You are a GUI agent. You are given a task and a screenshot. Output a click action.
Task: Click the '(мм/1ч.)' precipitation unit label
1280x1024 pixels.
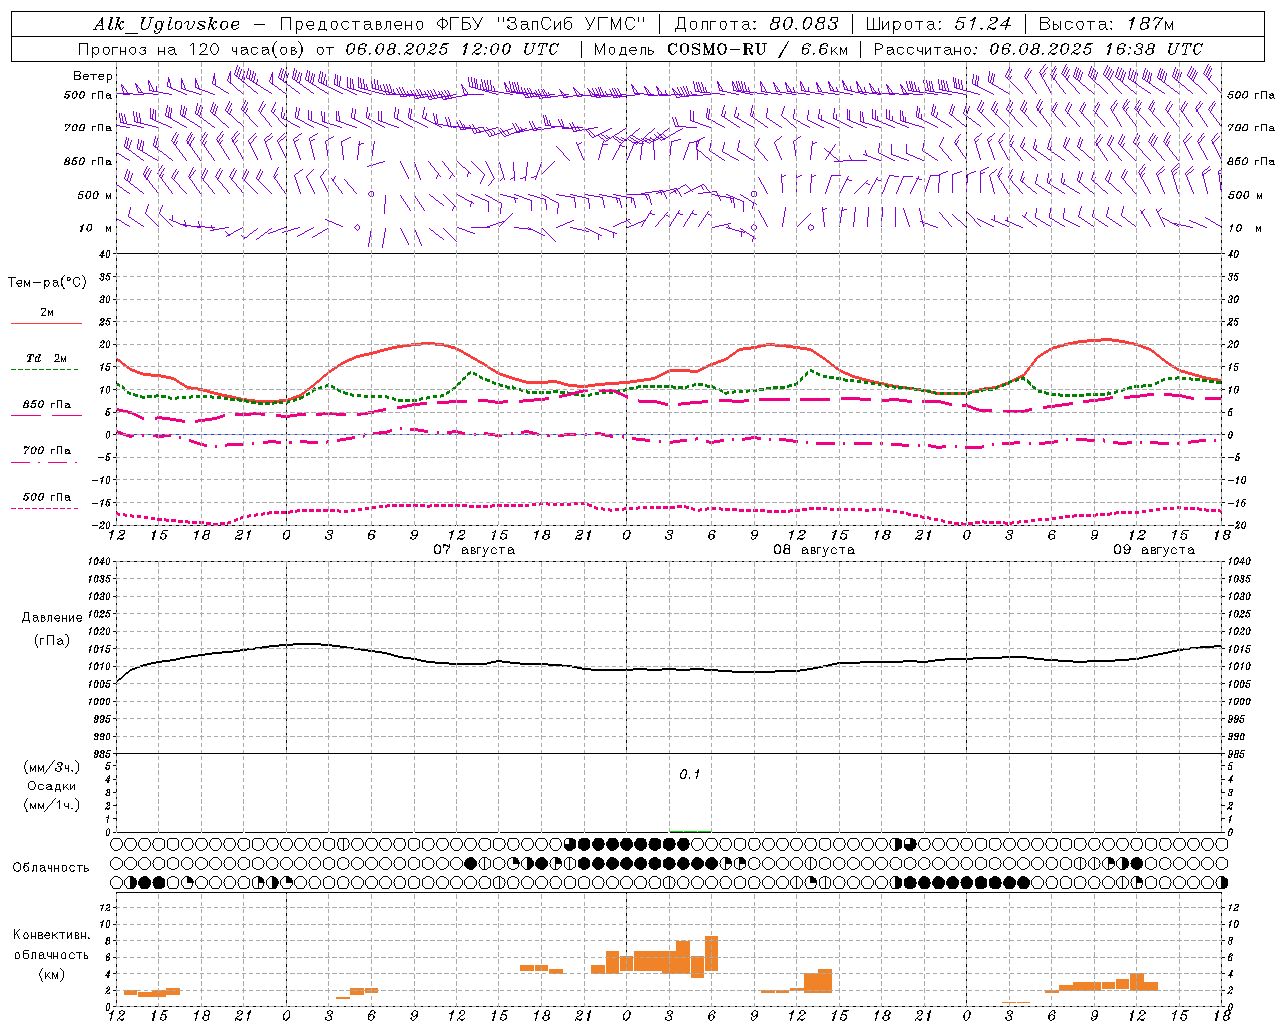click(x=52, y=805)
